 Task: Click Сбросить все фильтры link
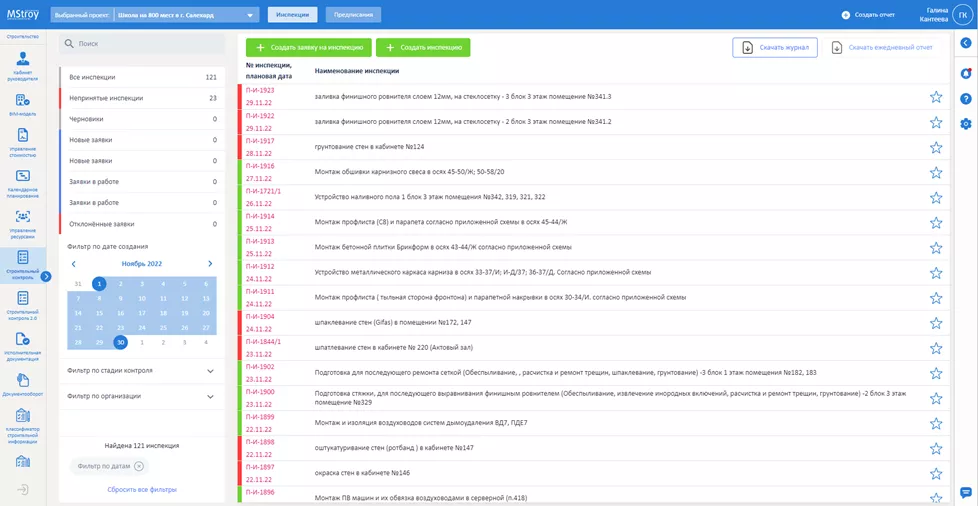[x=142, y=489]
